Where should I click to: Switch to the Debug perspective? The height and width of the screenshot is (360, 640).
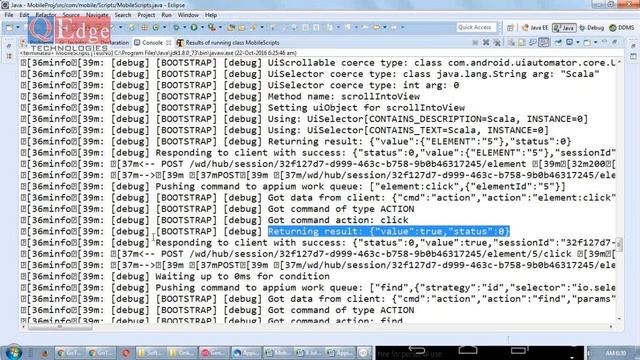[591, 28]
